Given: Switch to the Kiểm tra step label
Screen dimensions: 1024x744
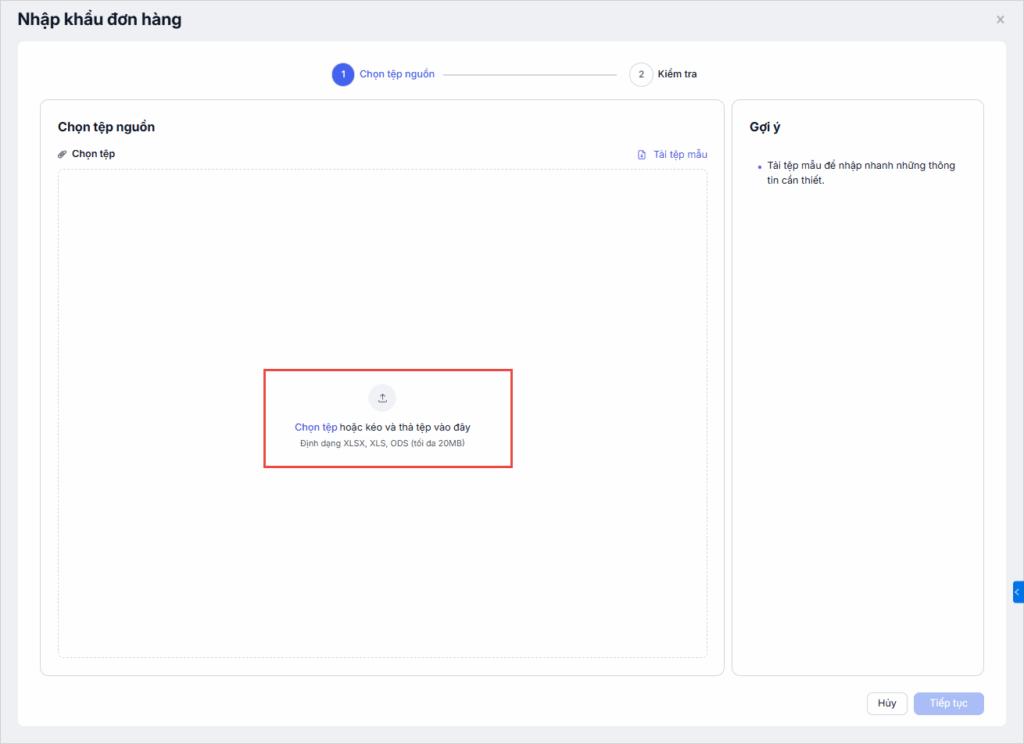Looking at the screenshot, I should (x=677, y=75).
